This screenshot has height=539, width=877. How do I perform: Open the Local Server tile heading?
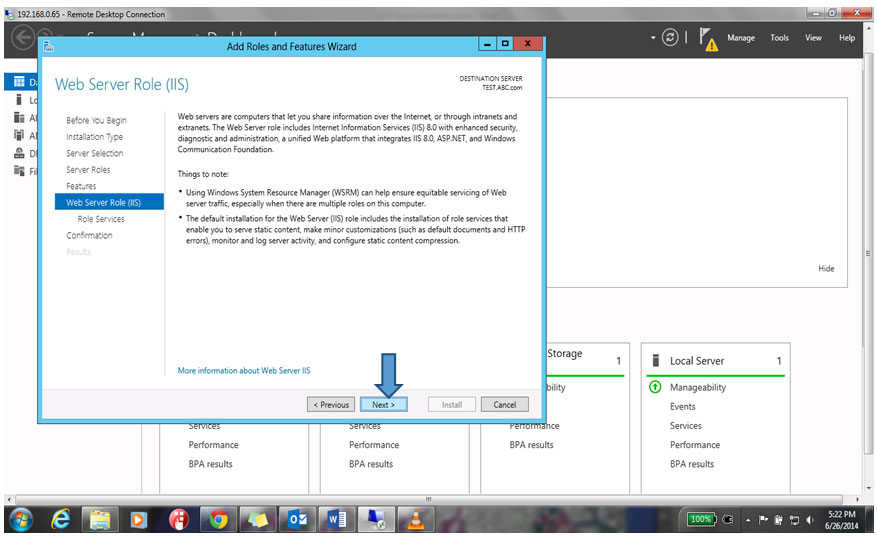click(697, 361)
